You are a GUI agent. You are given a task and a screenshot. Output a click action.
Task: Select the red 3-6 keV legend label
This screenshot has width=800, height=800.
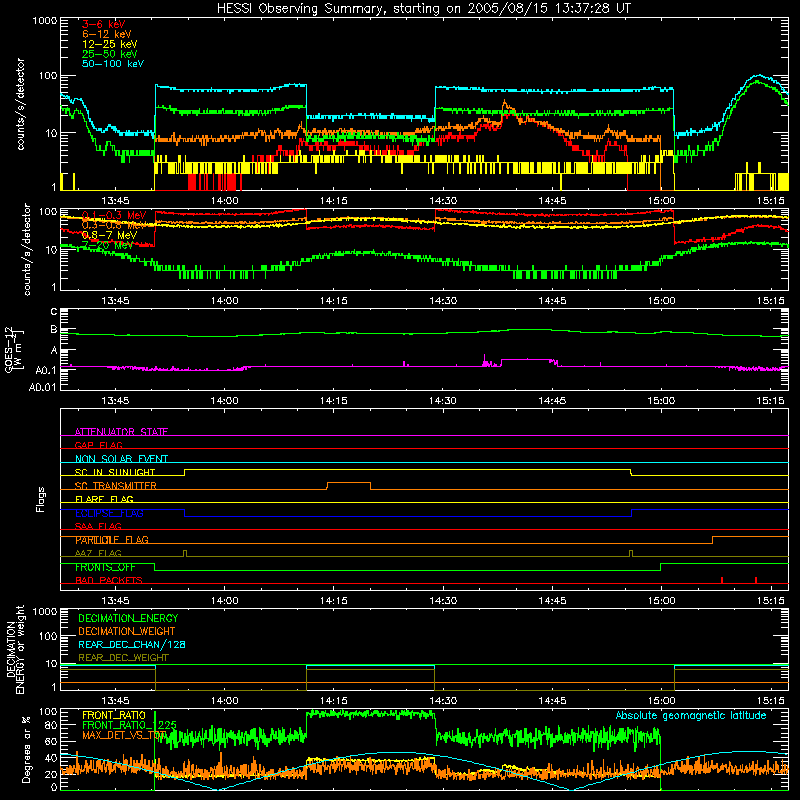click(104, 24)
